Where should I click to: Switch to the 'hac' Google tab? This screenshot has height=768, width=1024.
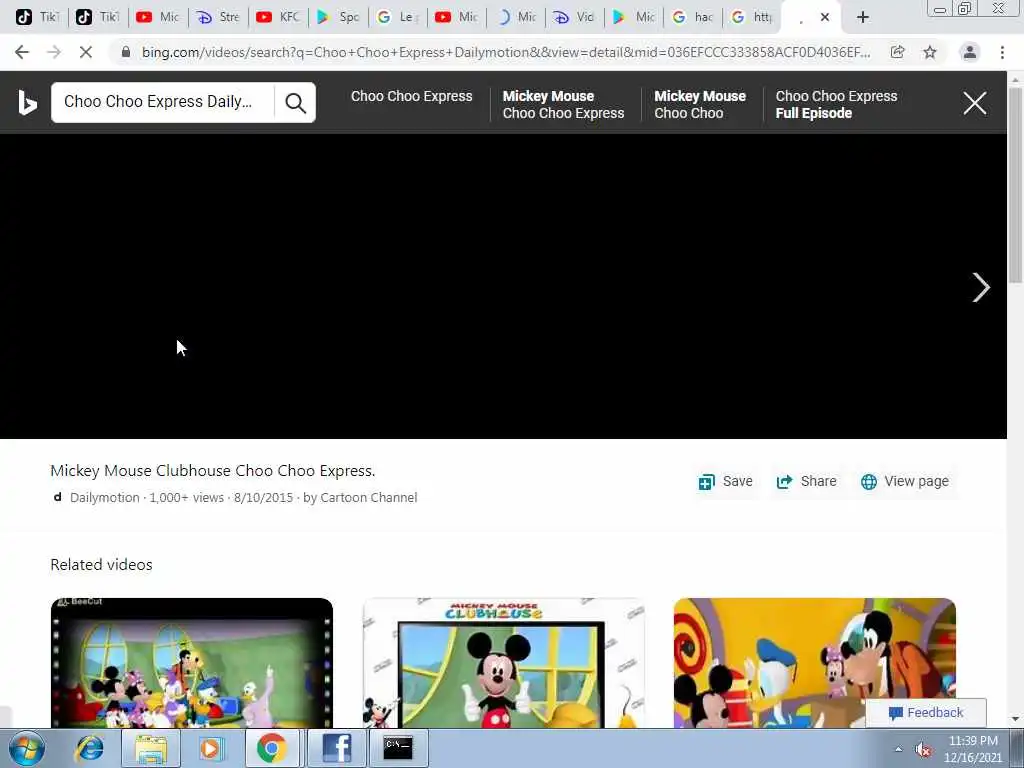click(x=692, y=17)
